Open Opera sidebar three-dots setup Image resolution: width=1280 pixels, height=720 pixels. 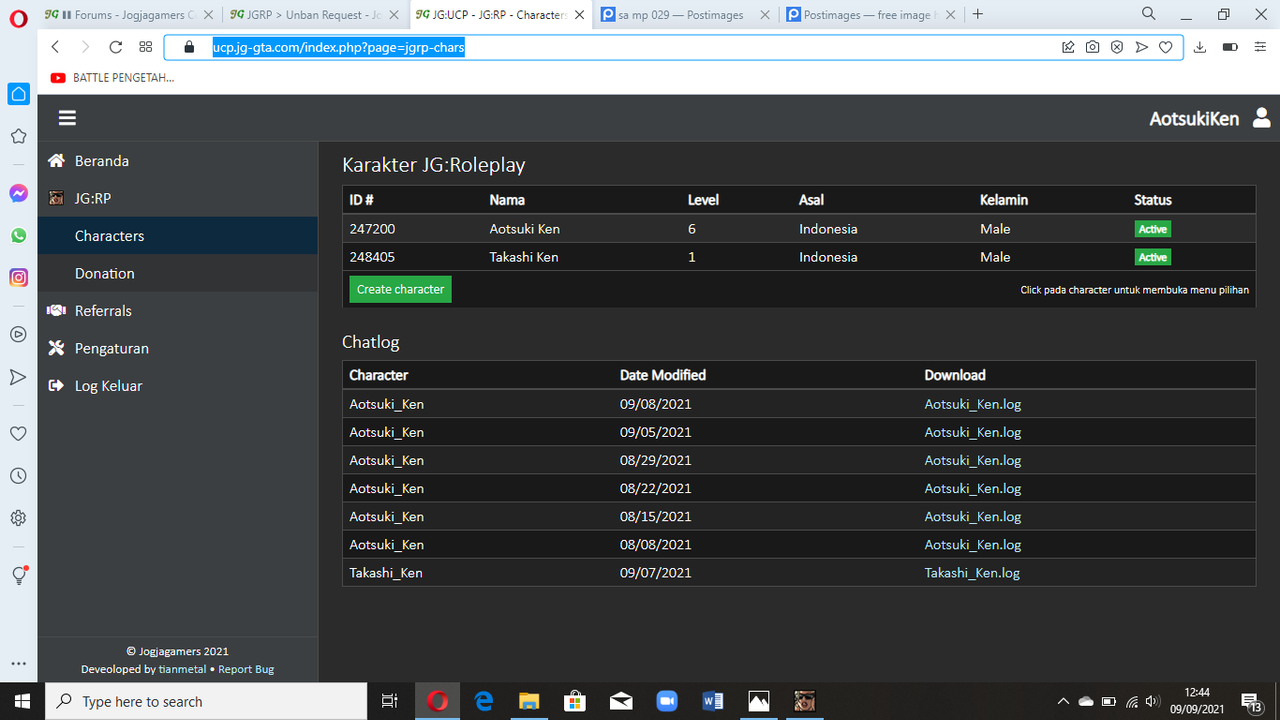pyautogui.click(x=18, y=663)
